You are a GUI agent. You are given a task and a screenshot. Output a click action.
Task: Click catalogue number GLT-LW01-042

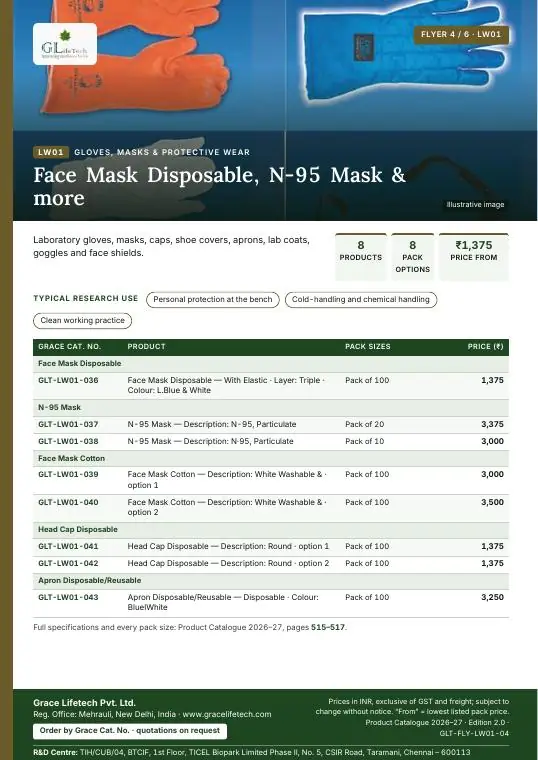[x=68, y=564]
